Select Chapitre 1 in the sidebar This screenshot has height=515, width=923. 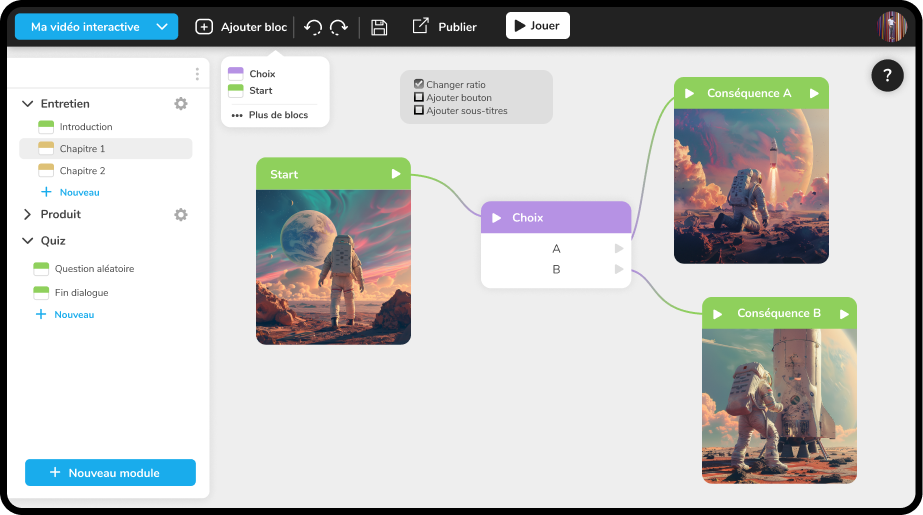(x=105, y=149)
